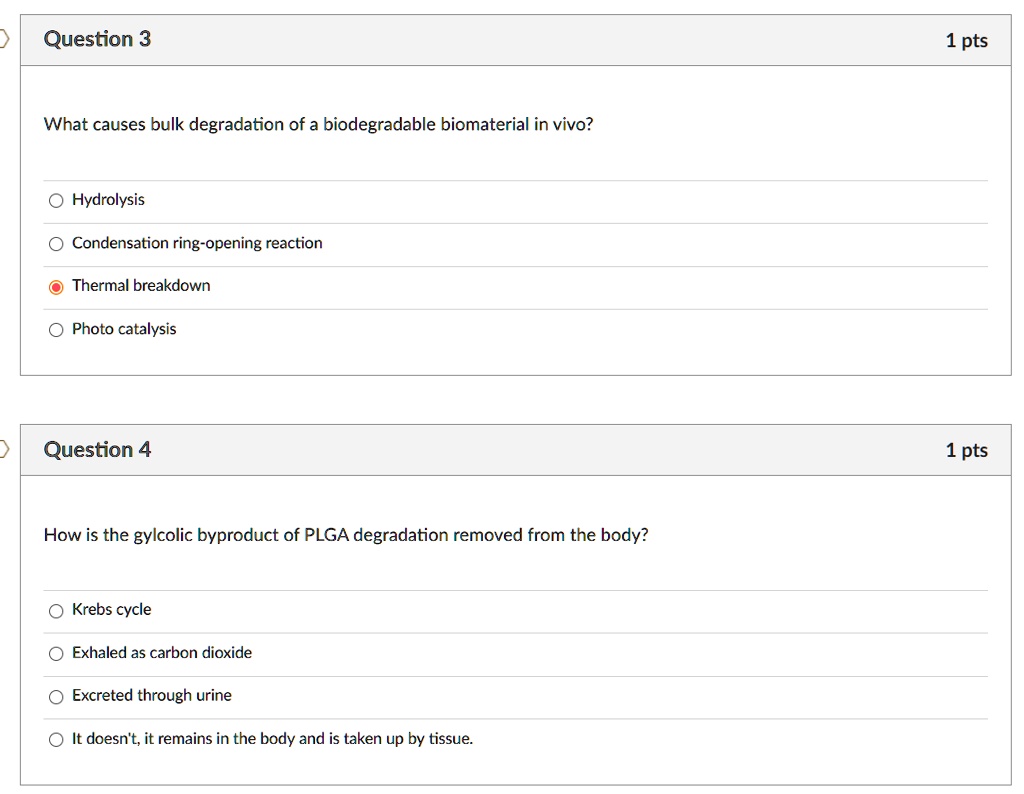Click the Question 4 heading title
This screenshot has width=1024, height=794.
tap(97, 449)
